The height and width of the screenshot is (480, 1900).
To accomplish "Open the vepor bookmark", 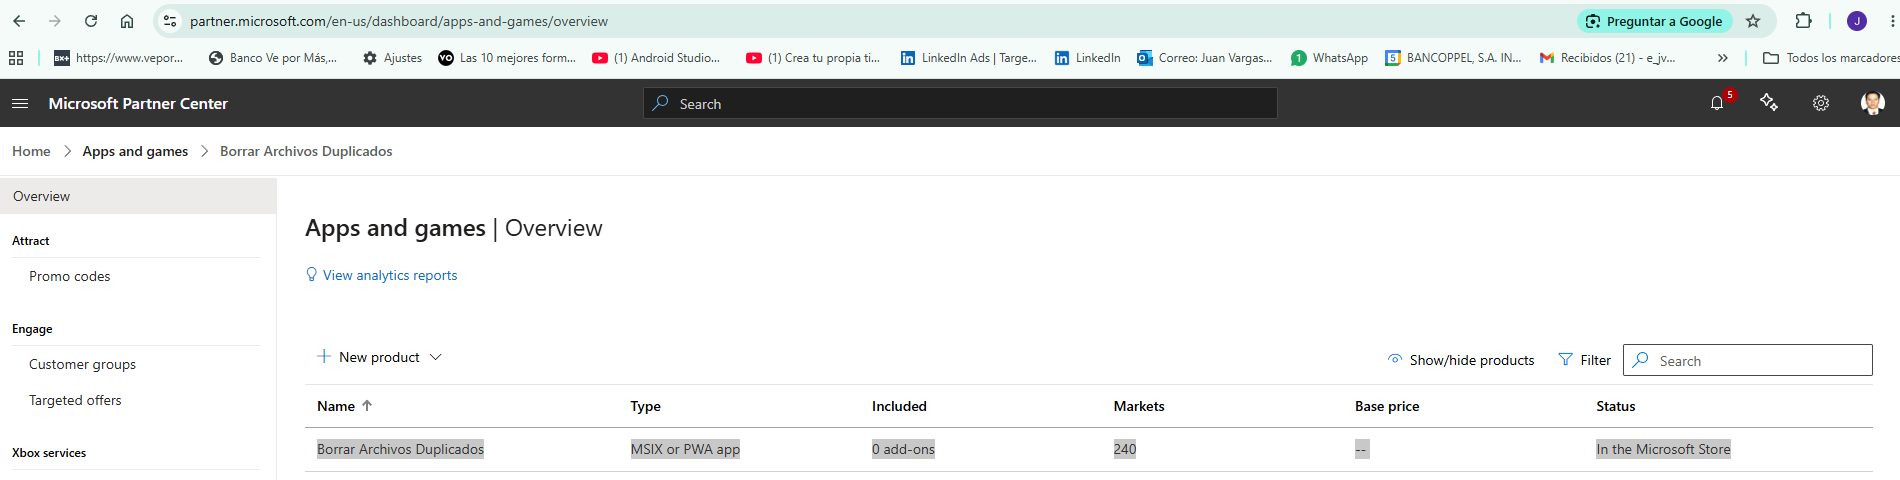I will pos(119,58).
